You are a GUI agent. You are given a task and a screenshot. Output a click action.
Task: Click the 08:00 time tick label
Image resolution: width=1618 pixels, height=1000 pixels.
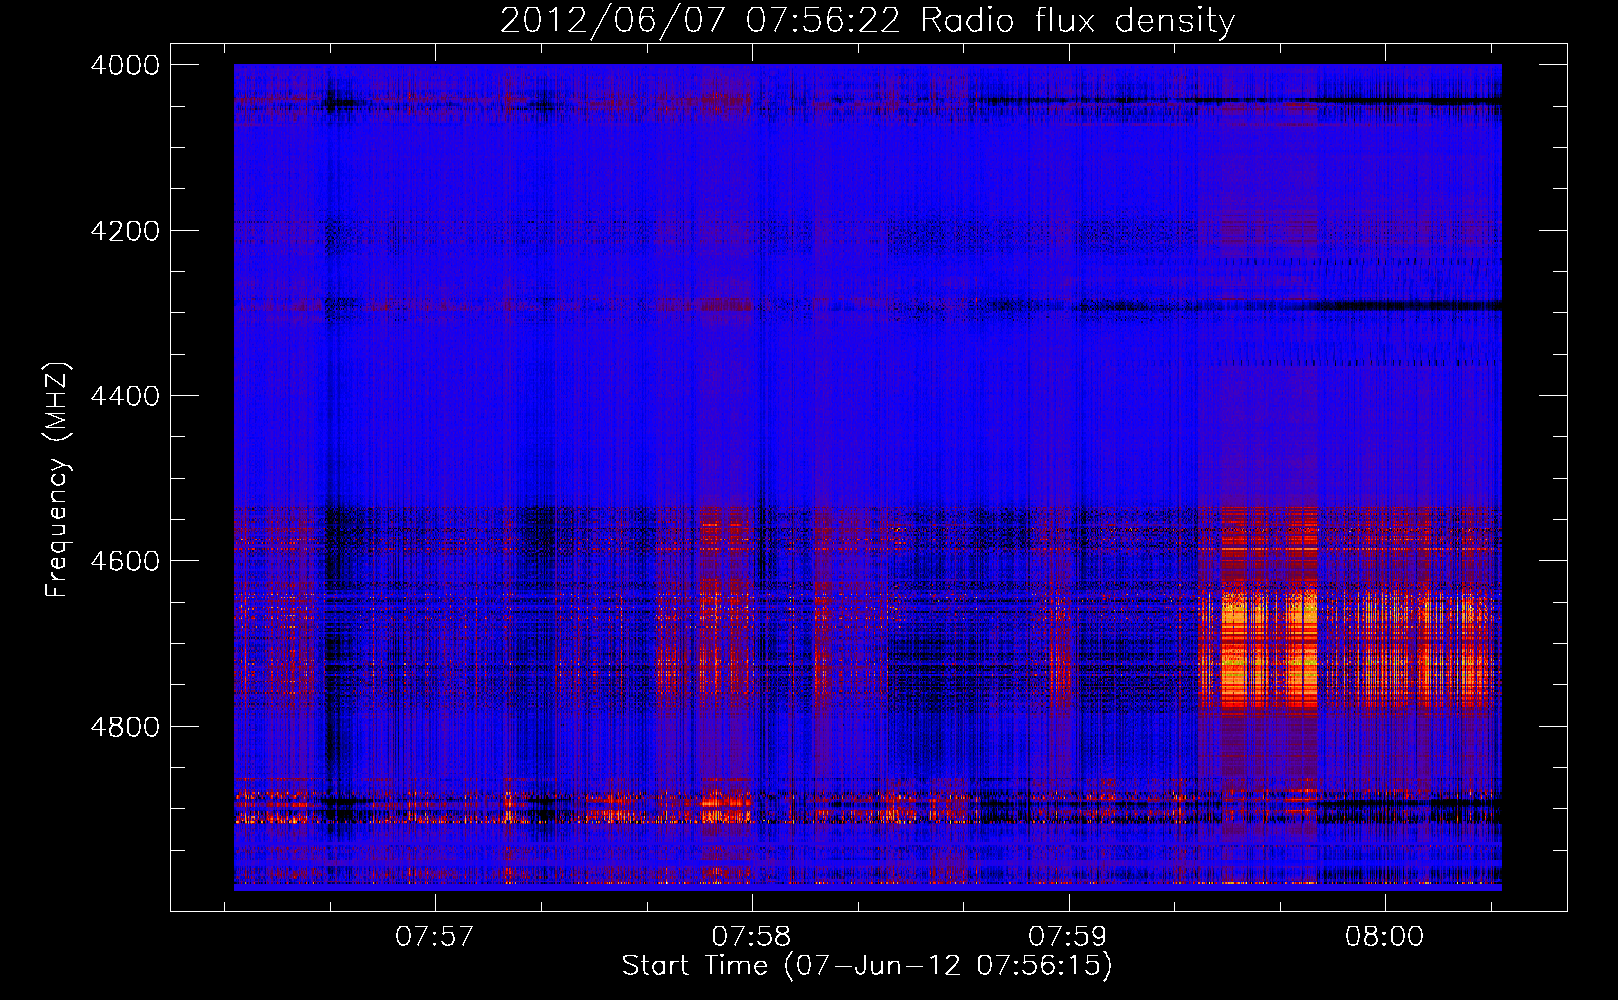[1384, 937]
